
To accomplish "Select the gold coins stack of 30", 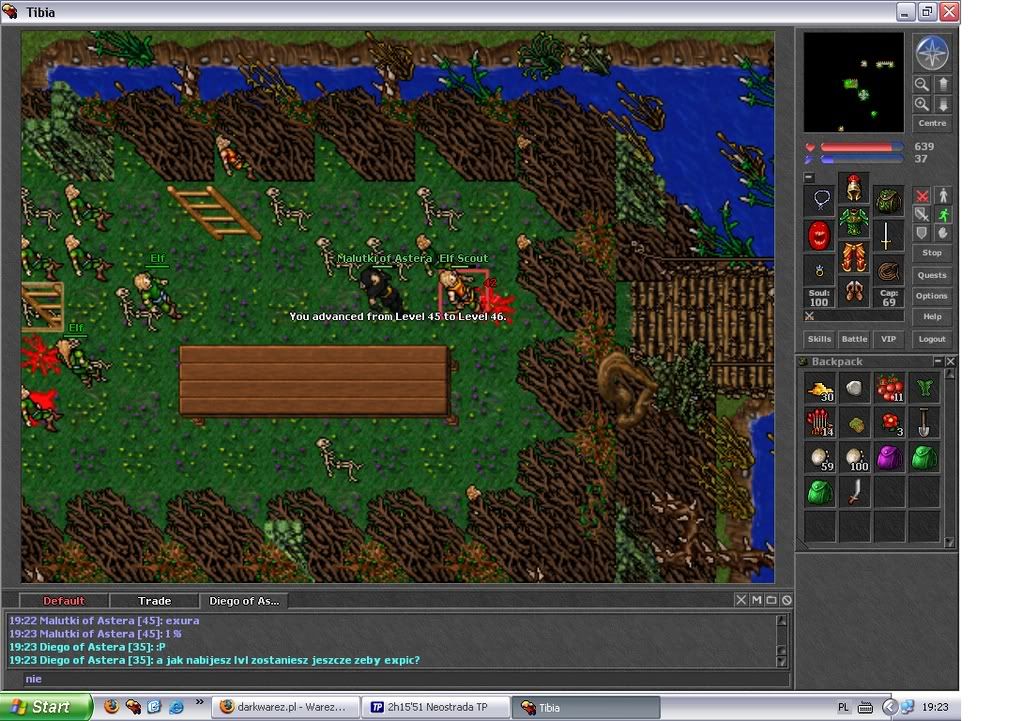I will [x=820, y=389].
